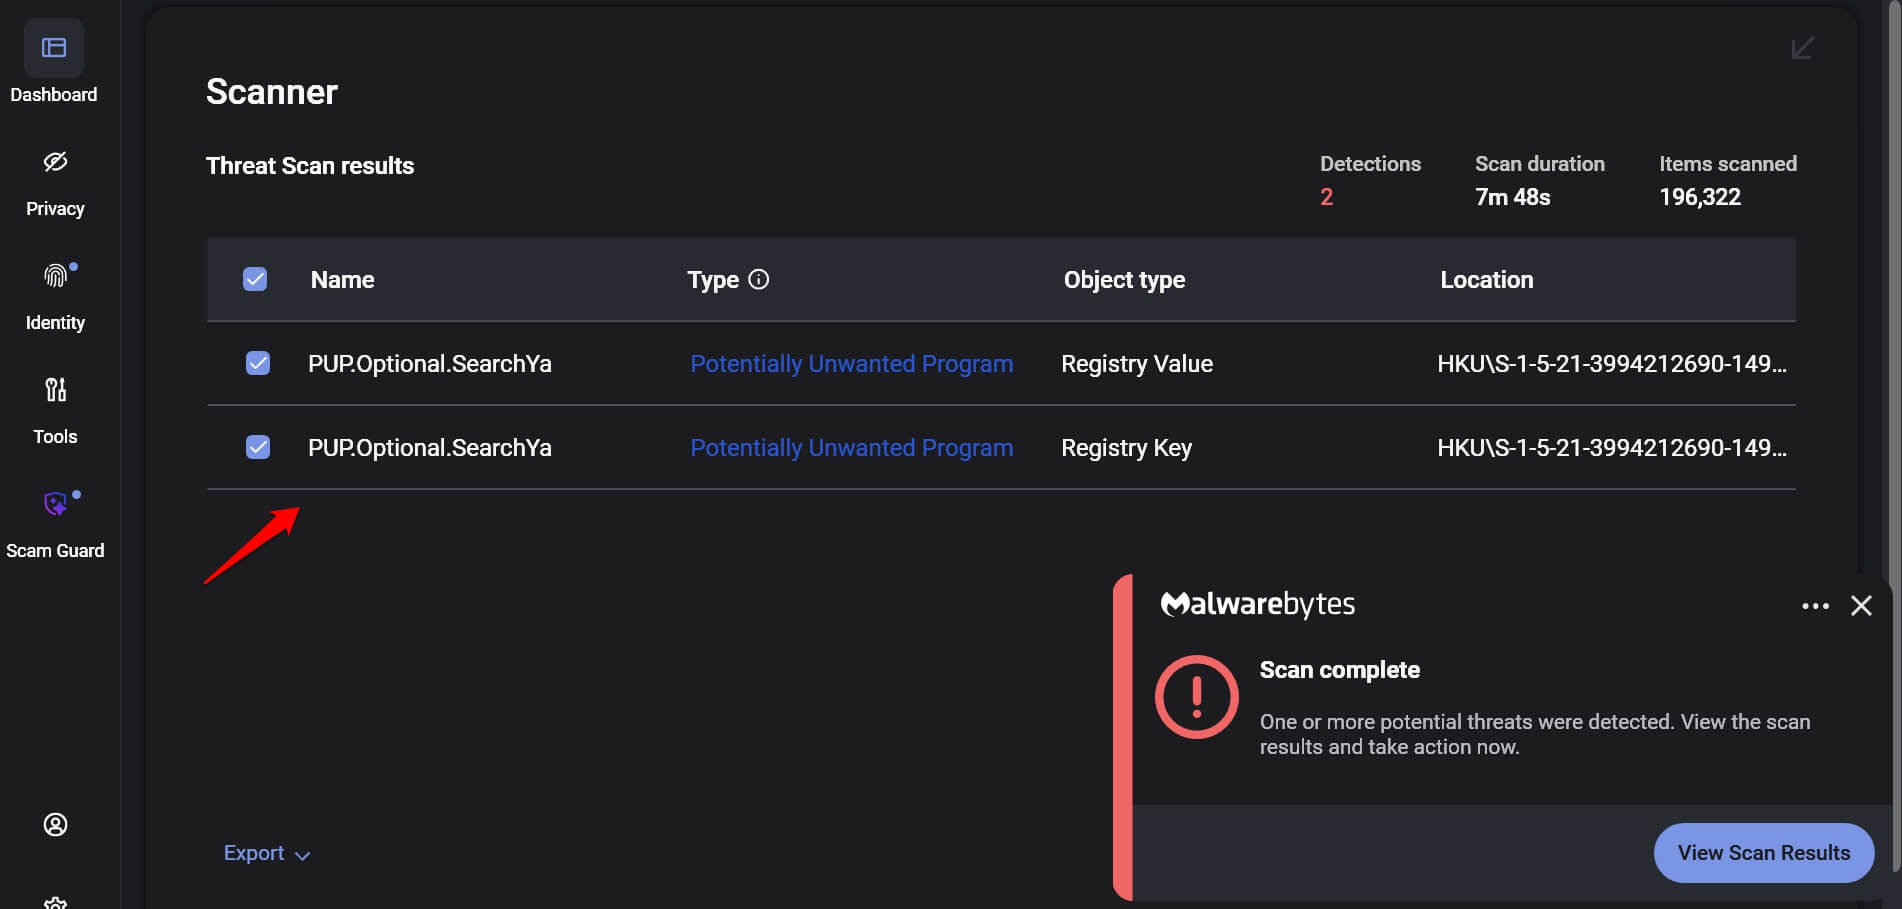Click the Dashboard label in the sidebar
Image resolution: width=1902 pixels, height=909 pixels.
(x=54, y=95)
